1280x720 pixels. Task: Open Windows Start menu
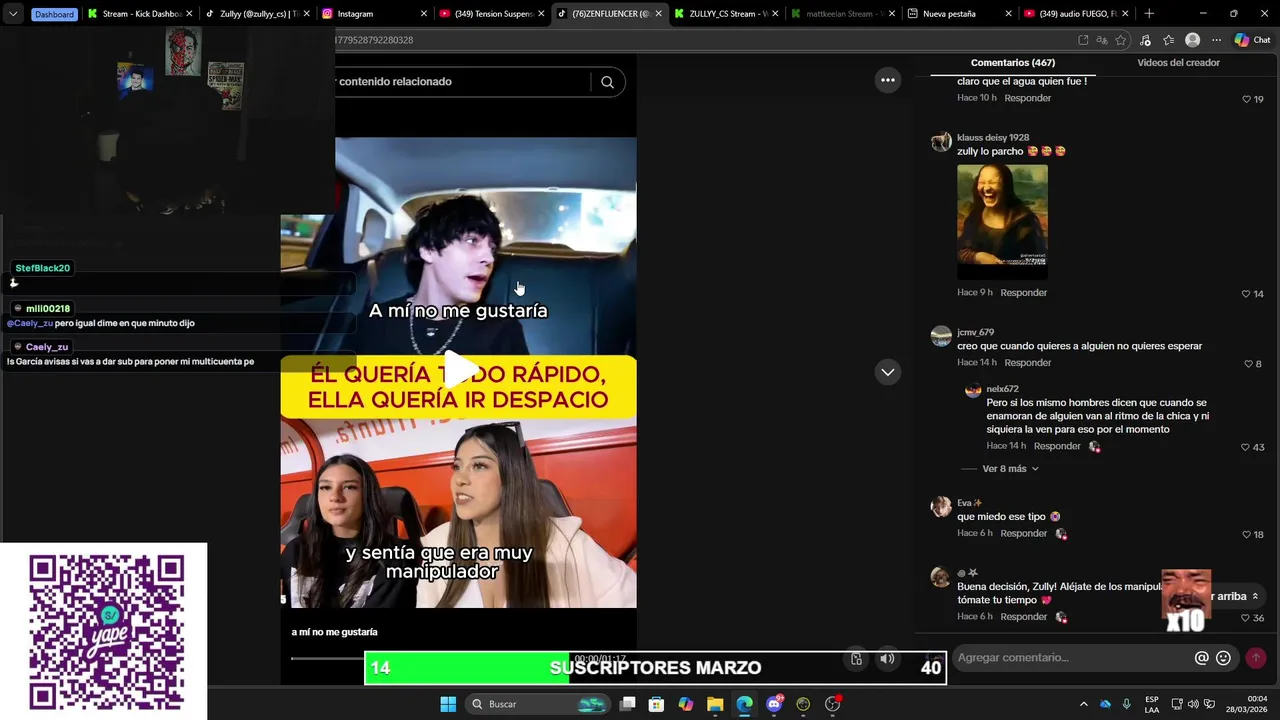click(x=448, y=704)
